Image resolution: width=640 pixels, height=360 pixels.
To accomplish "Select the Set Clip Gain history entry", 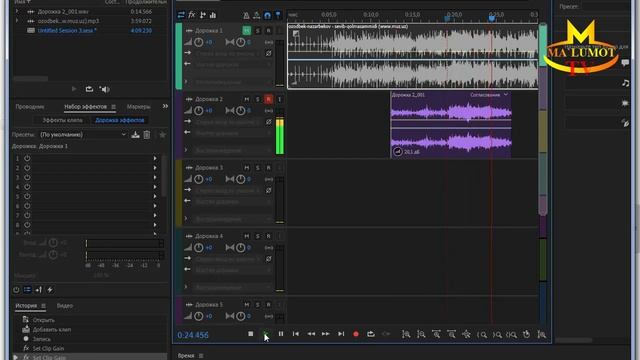I will click(x=48, y=348).
